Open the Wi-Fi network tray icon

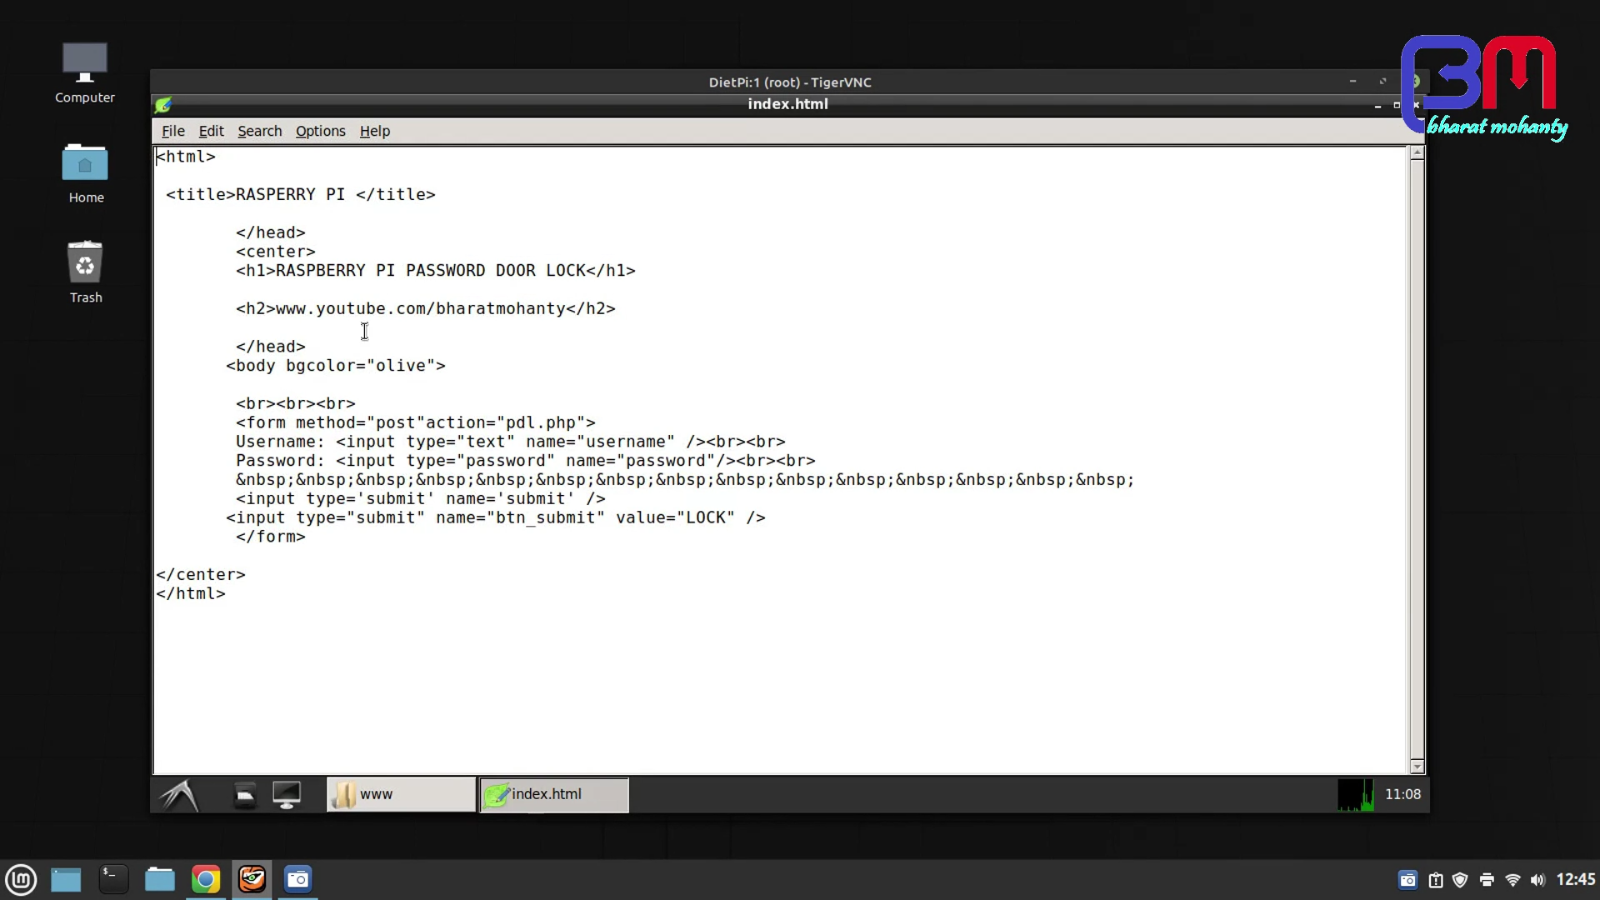(x=1513, y=880)
